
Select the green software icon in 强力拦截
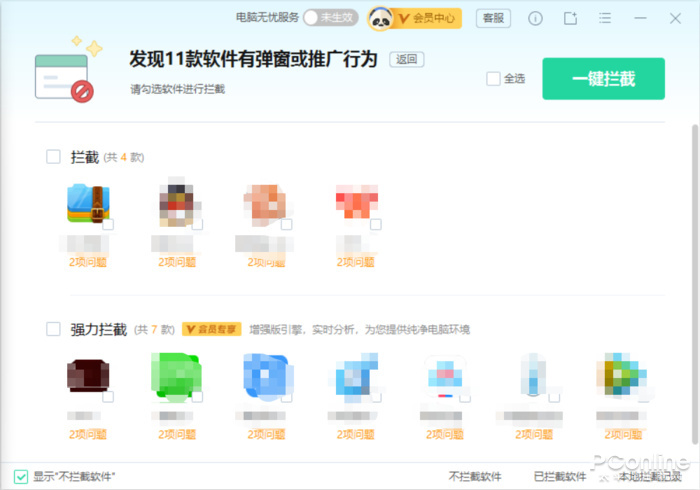pos(176,375)
